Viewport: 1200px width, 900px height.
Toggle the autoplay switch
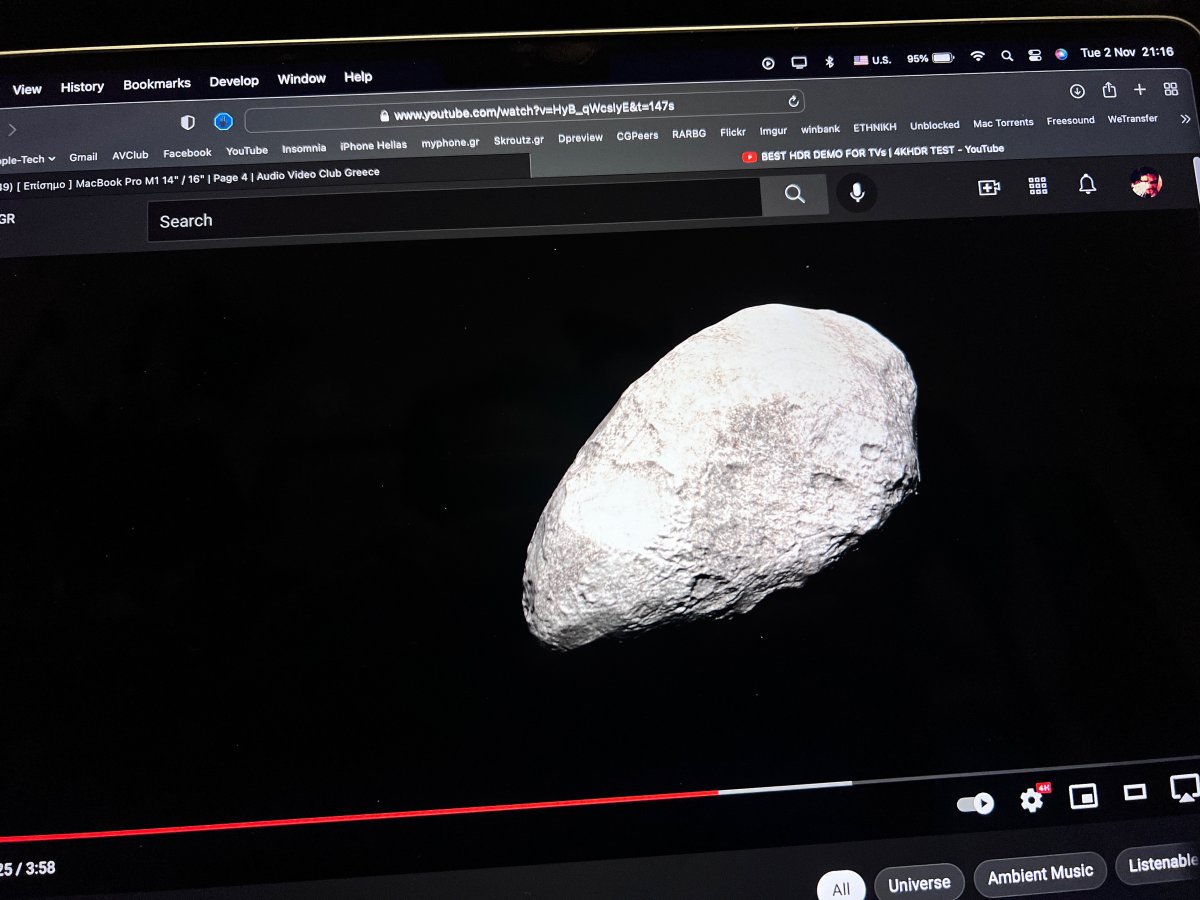975,804
